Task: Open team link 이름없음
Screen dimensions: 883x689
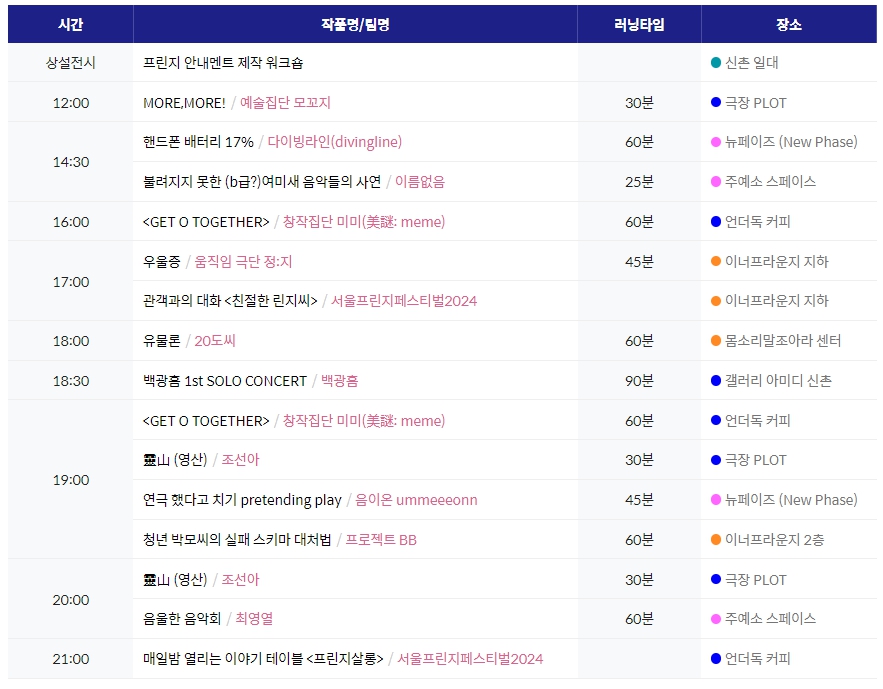Action: [x=420, y=182]
